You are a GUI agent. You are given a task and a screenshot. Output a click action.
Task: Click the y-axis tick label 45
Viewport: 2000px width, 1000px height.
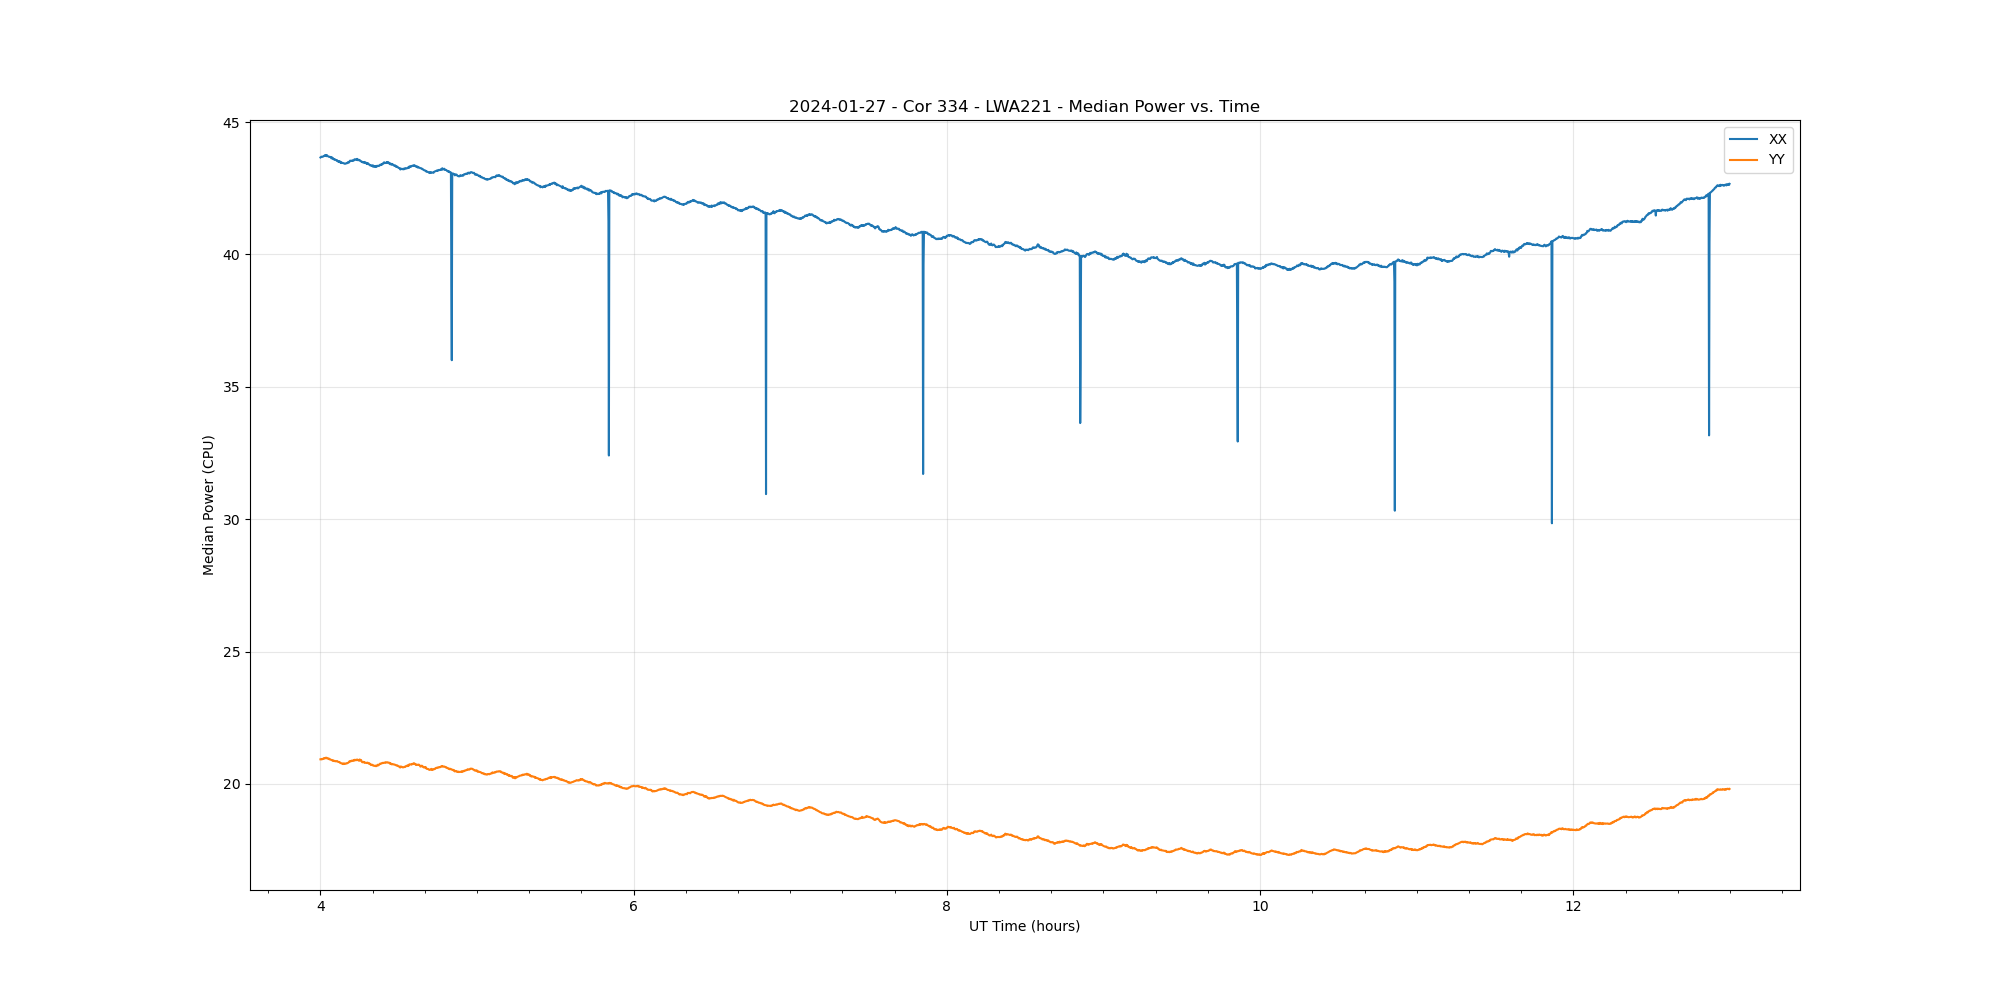[231, 123]
